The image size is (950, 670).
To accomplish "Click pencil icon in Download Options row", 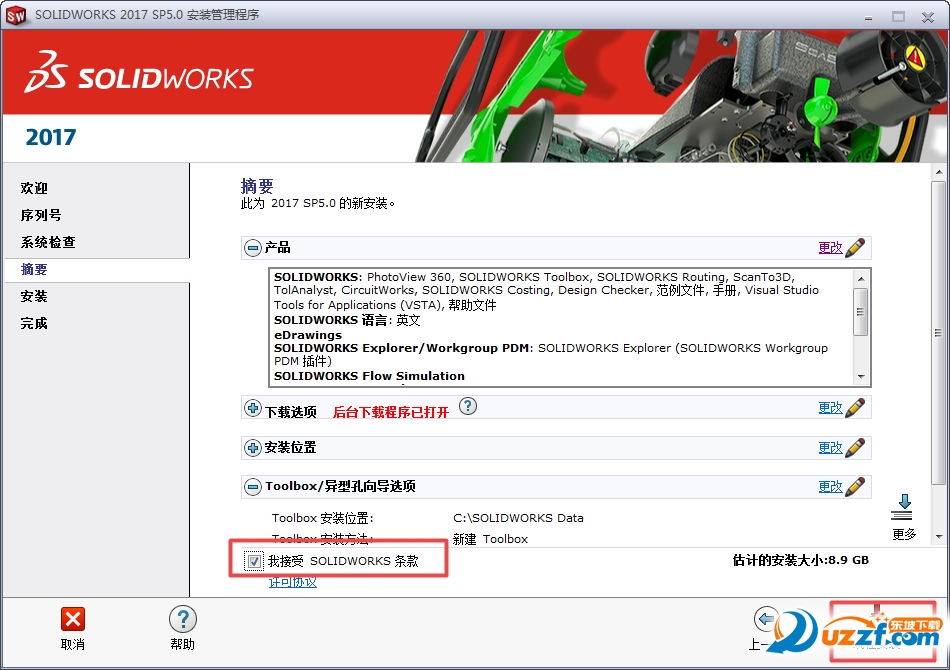I will click(855, 407).
